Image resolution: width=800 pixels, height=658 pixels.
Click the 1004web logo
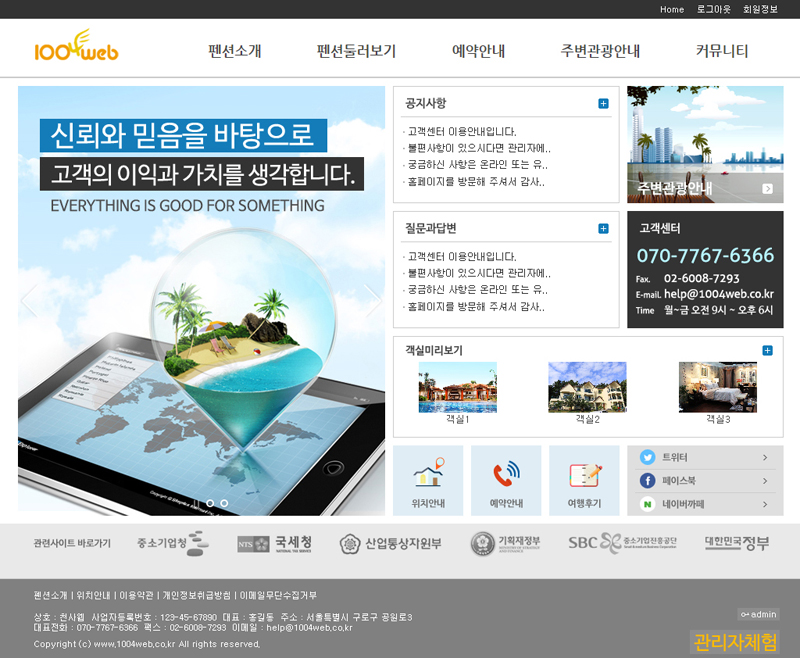(x=76, y=48)
